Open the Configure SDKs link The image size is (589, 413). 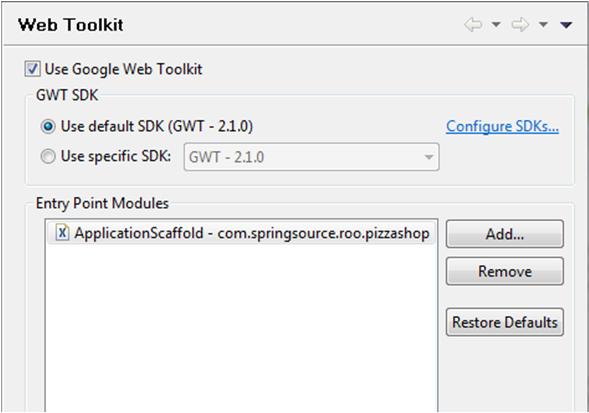pos(503,127)
